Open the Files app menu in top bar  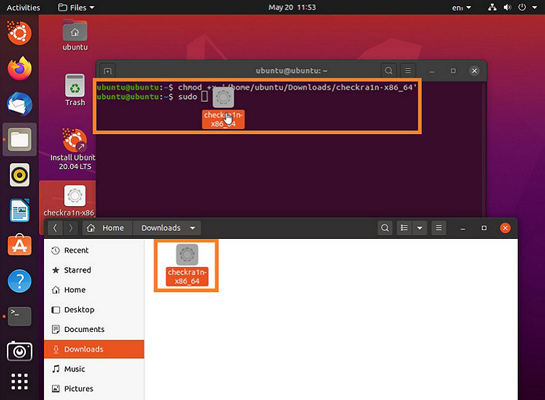click(x=76, y=7)
